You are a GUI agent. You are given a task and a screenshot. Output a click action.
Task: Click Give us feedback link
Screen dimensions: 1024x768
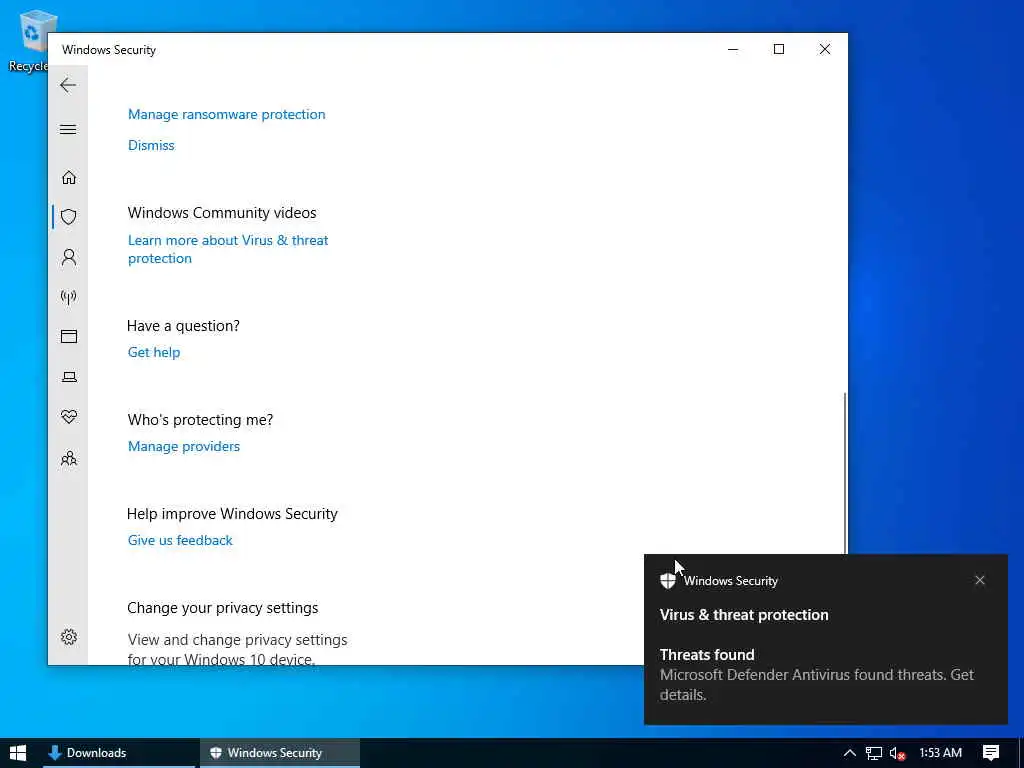tap(180, 540)
